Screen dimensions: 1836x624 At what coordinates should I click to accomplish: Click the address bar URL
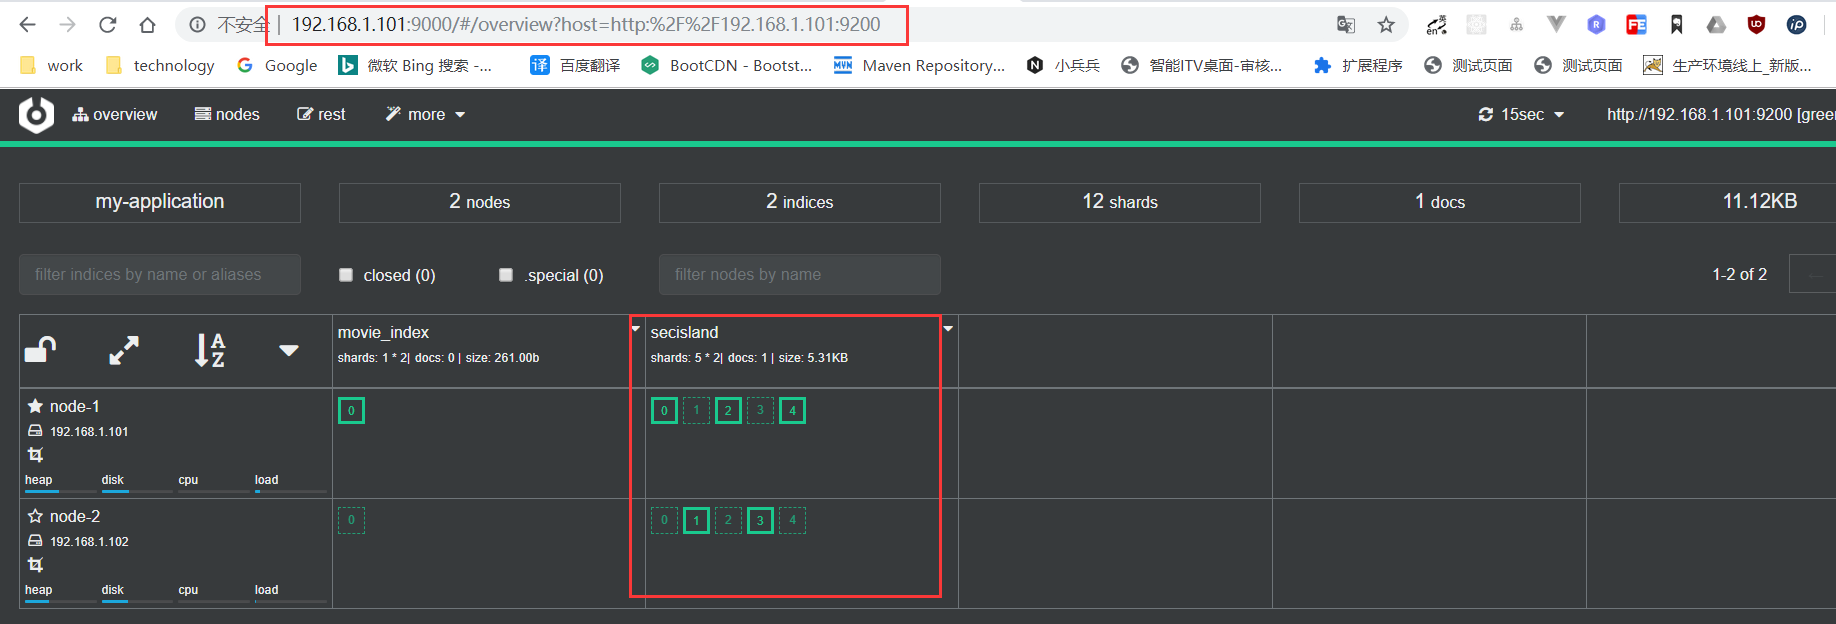click(x=586, y=25)
